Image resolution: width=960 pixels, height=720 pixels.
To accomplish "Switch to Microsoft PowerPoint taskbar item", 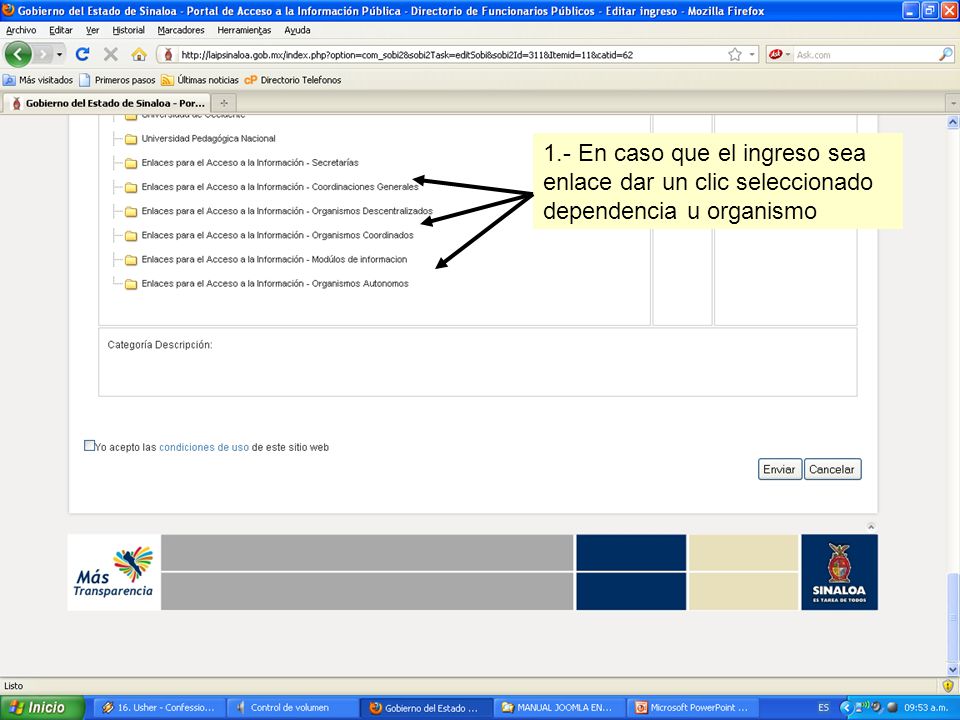I will click(692, 708).
